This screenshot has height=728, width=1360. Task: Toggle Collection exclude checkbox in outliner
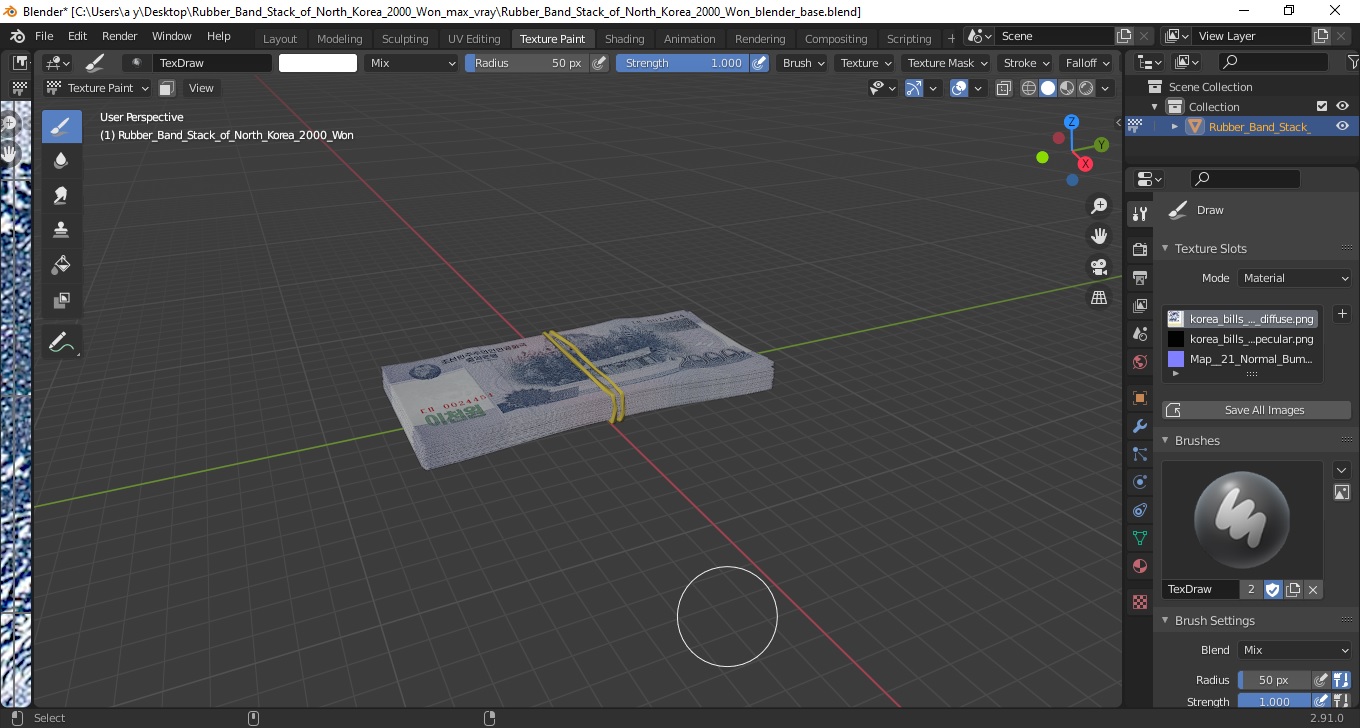pos(1322,106)
